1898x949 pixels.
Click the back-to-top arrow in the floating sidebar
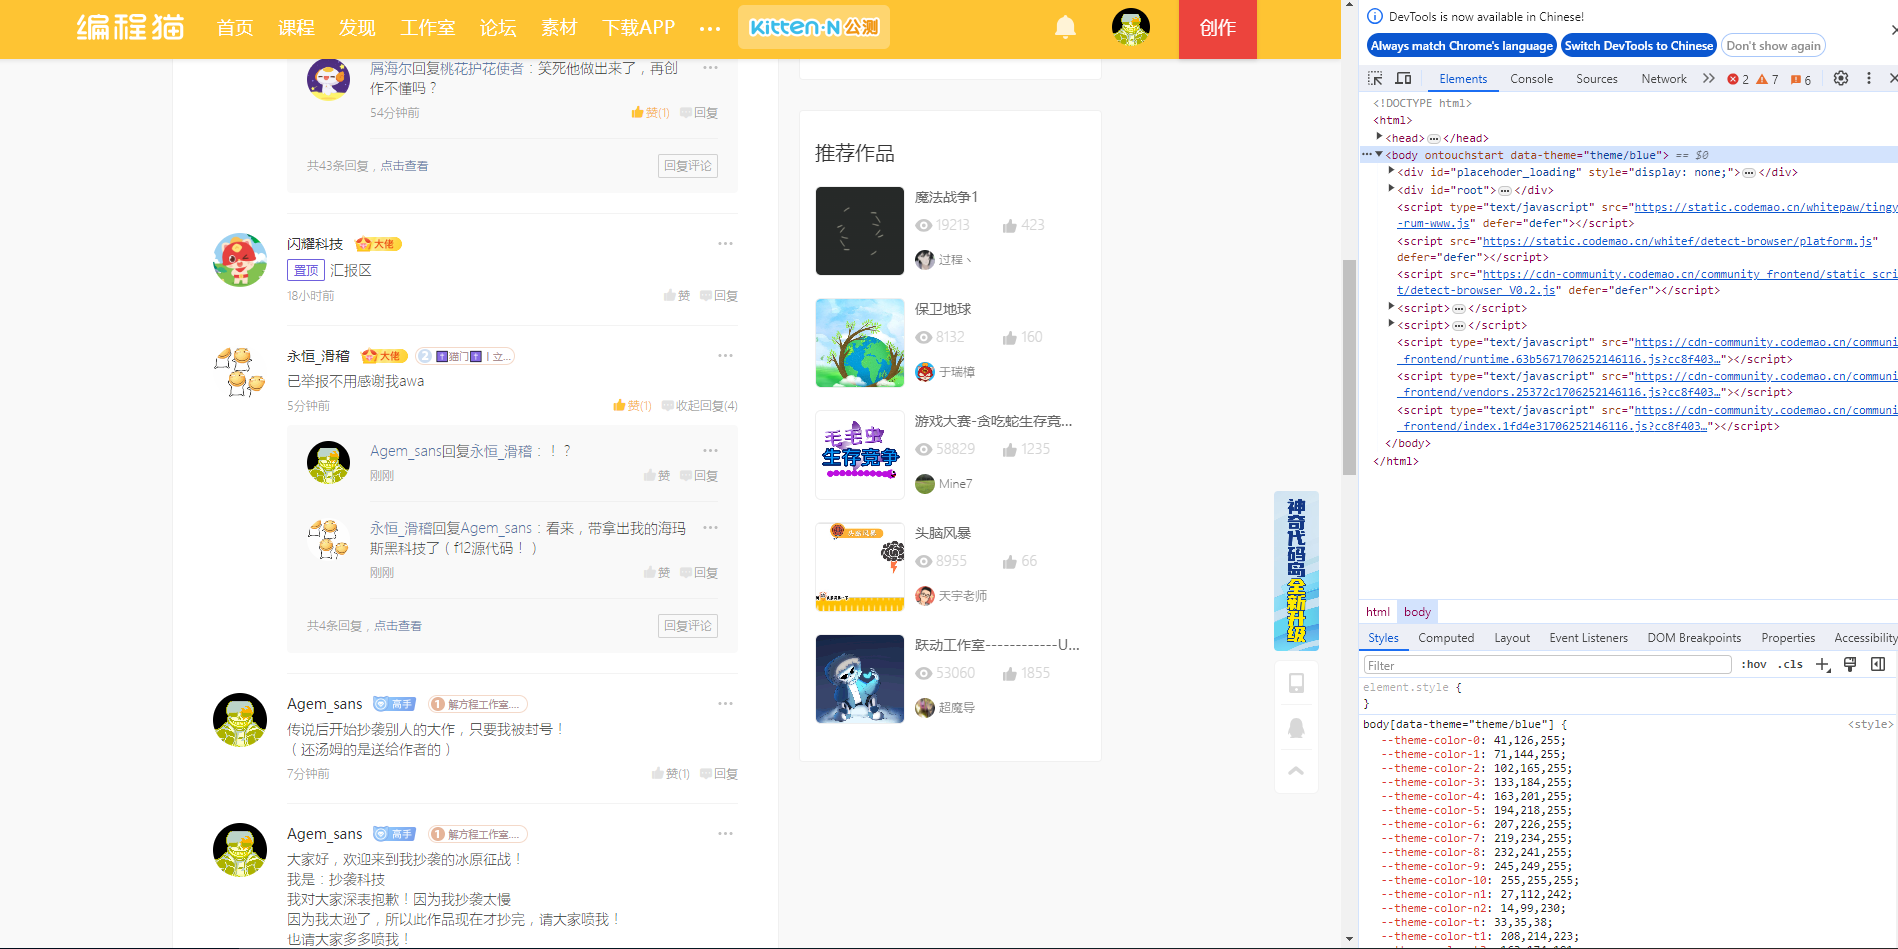click(1296, 771)
